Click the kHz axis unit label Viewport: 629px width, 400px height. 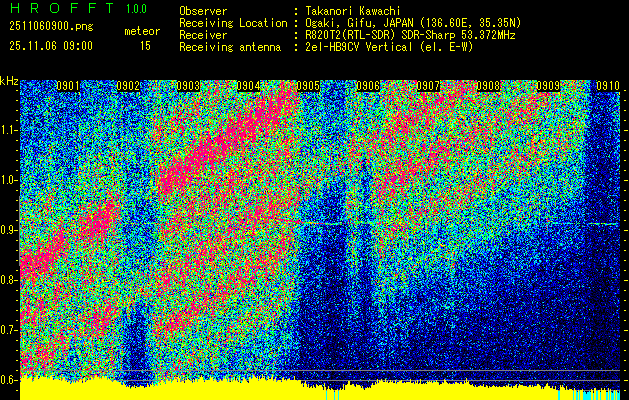tap(9, 81)
